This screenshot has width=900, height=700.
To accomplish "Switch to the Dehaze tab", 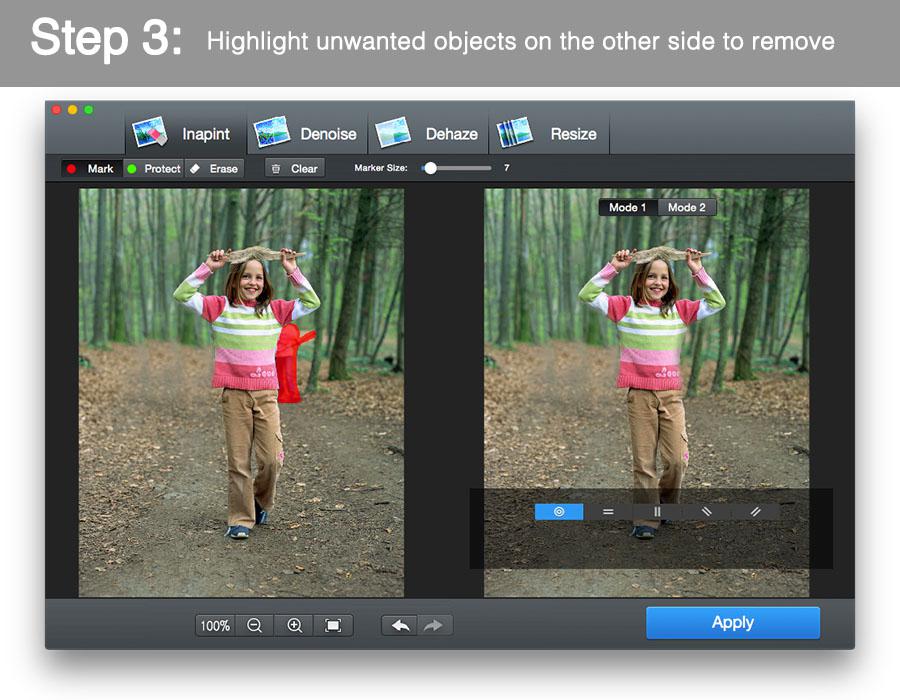I will [x=428, y=134].
